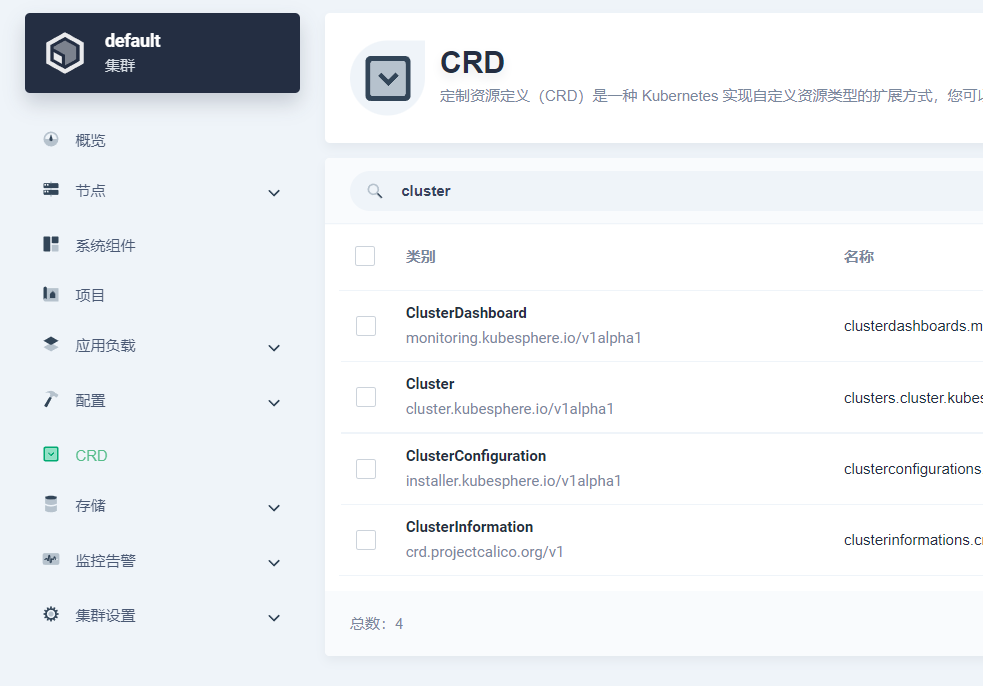Click the system components icon
This screenshot has height=686, width=983.
point(51,244)
